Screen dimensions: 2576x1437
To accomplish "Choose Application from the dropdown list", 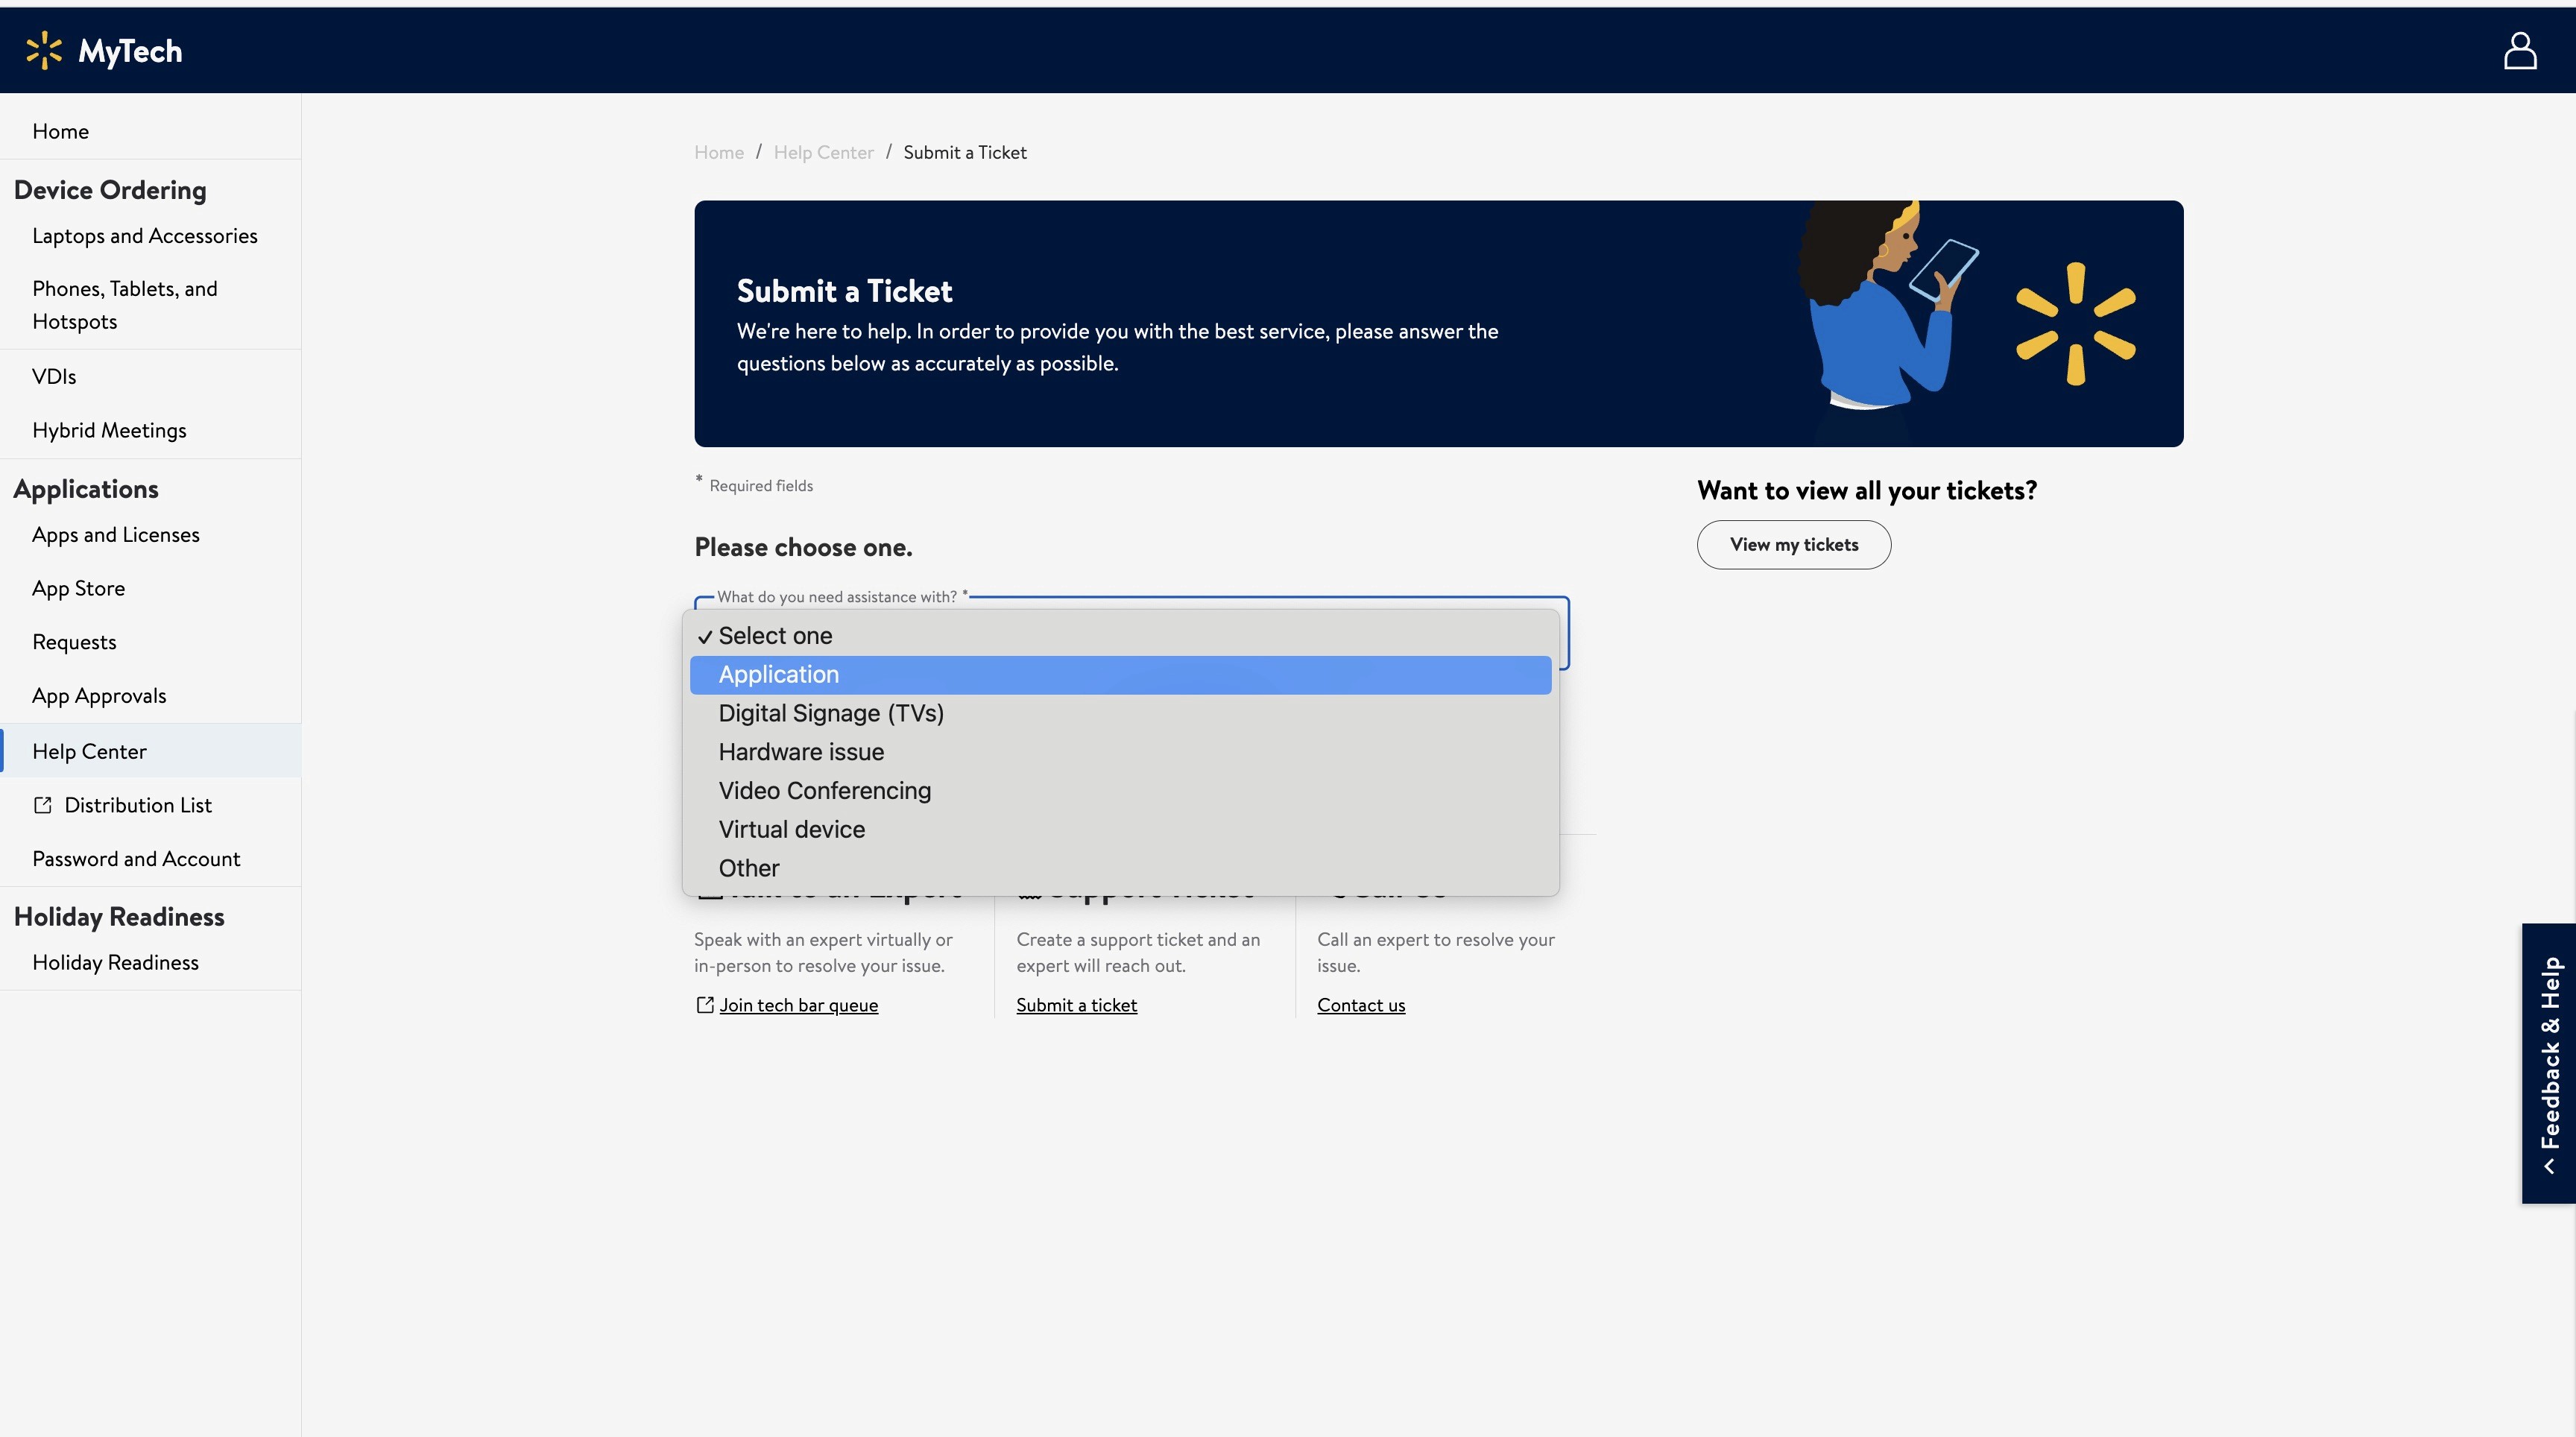I will pos(778,675).
